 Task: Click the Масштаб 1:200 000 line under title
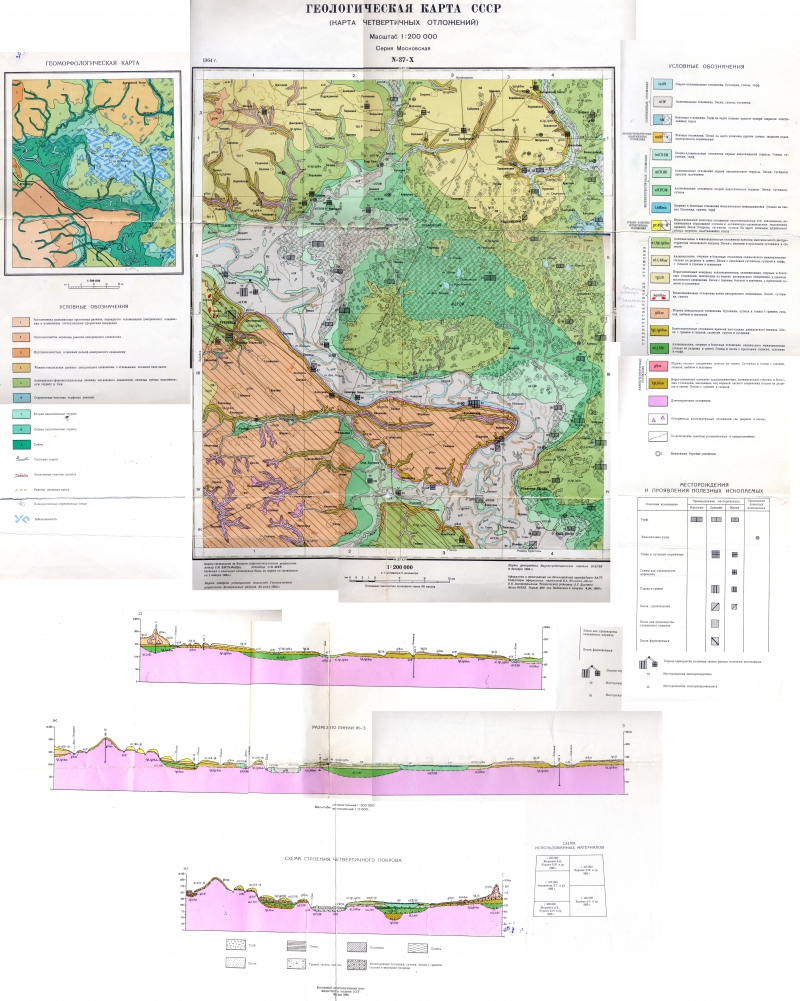[404, 36]
